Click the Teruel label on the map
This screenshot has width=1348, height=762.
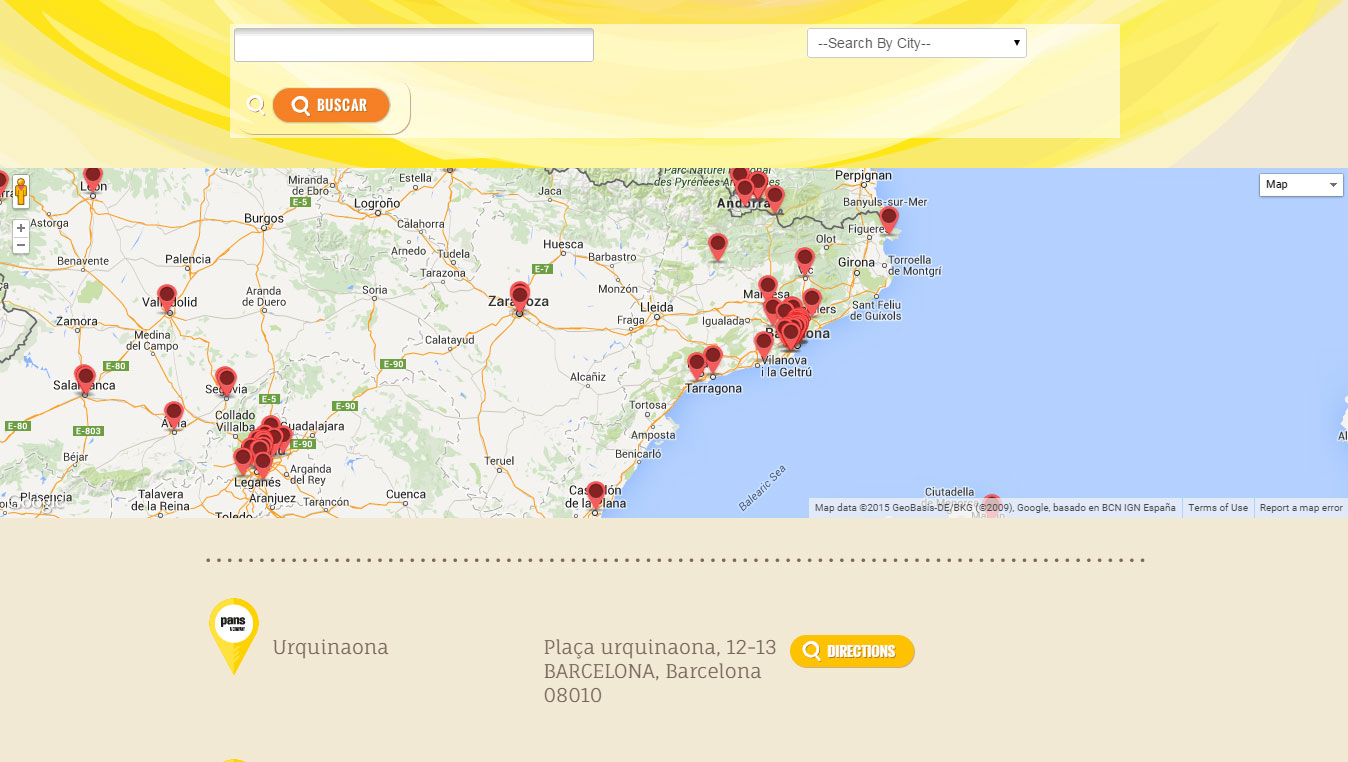(499, 461)
